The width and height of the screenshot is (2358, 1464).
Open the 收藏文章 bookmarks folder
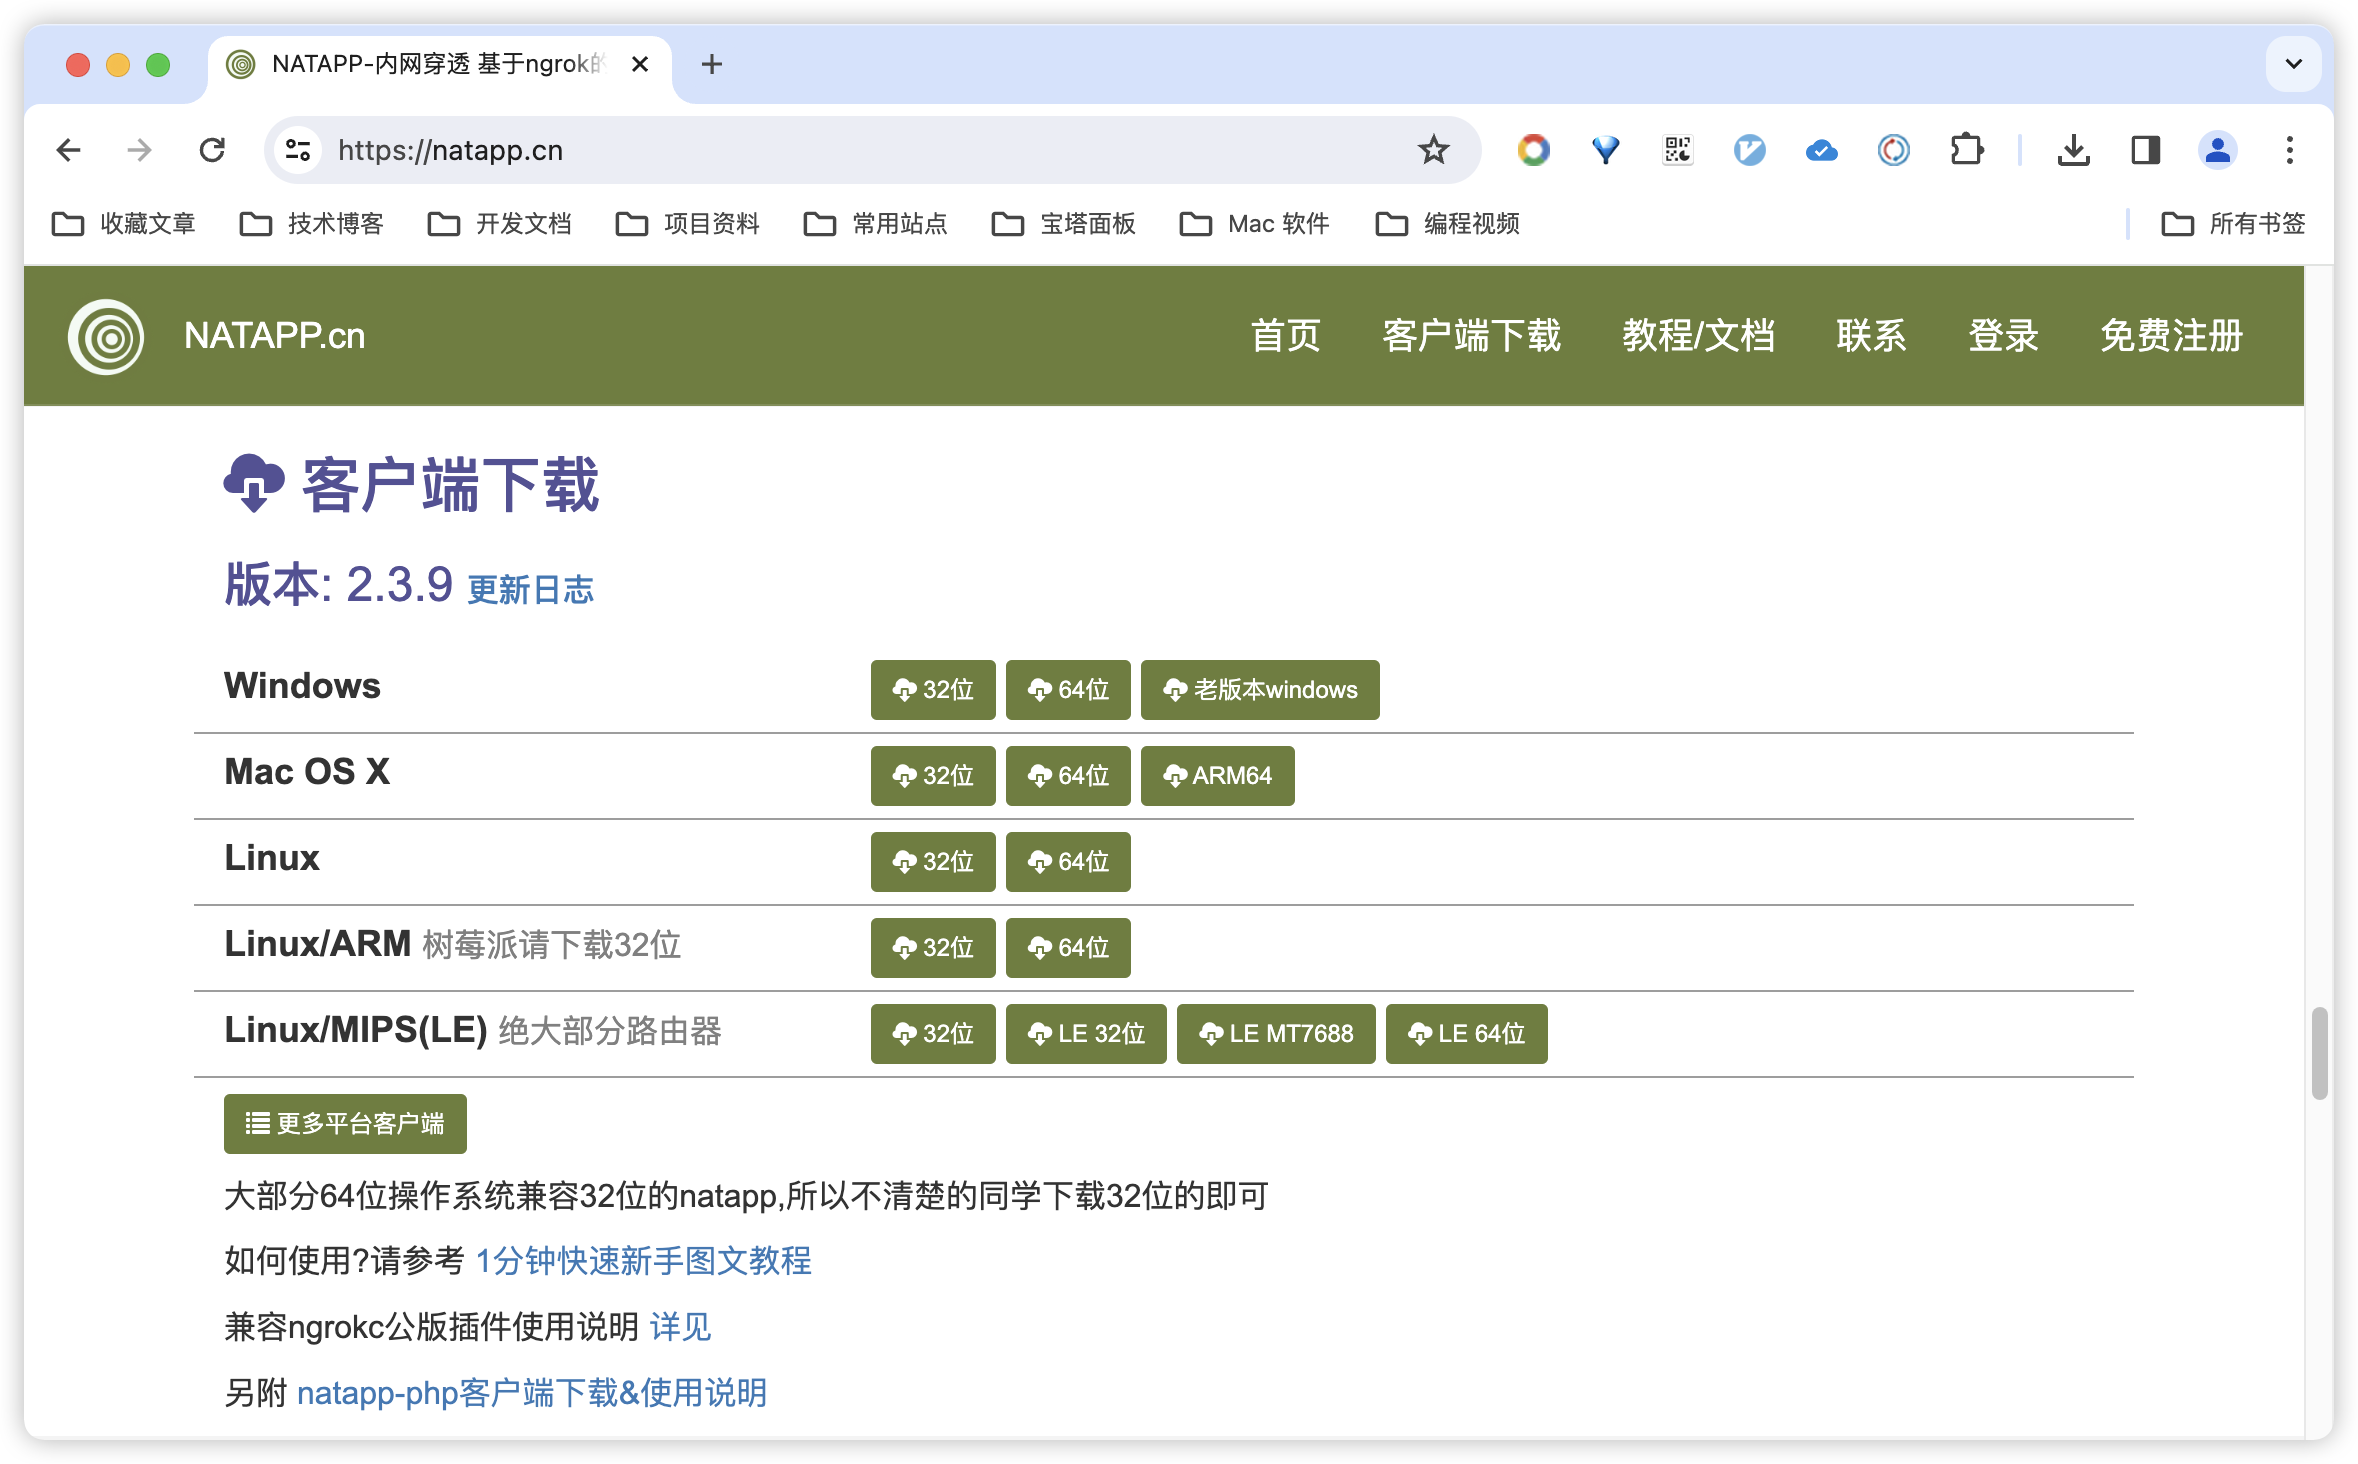pos(124,223)
